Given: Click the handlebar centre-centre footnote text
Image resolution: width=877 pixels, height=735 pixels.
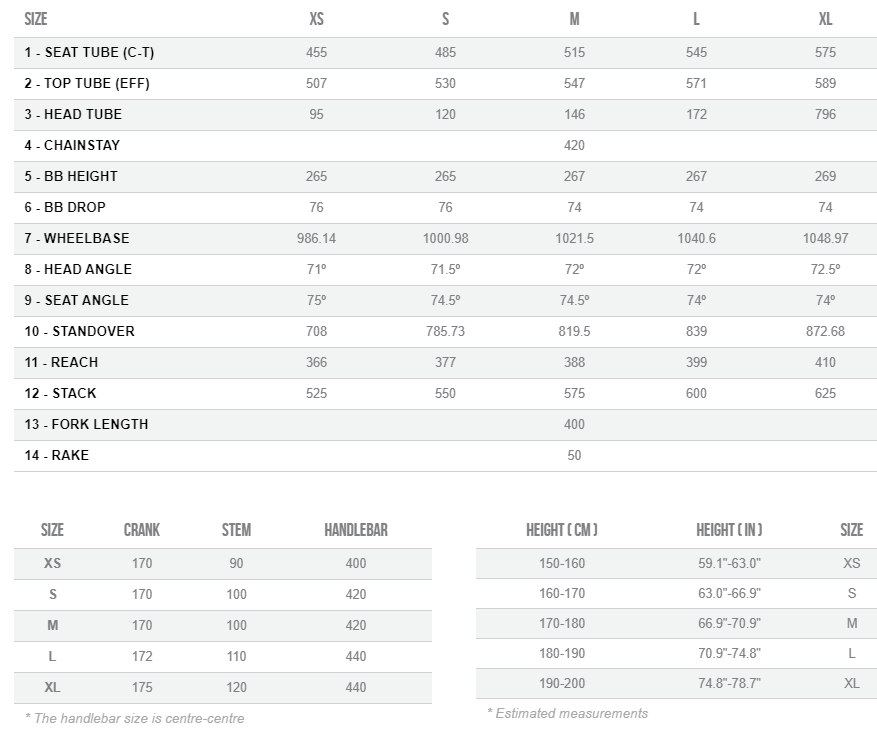Looking at the screenshot, I should (134, 718).
